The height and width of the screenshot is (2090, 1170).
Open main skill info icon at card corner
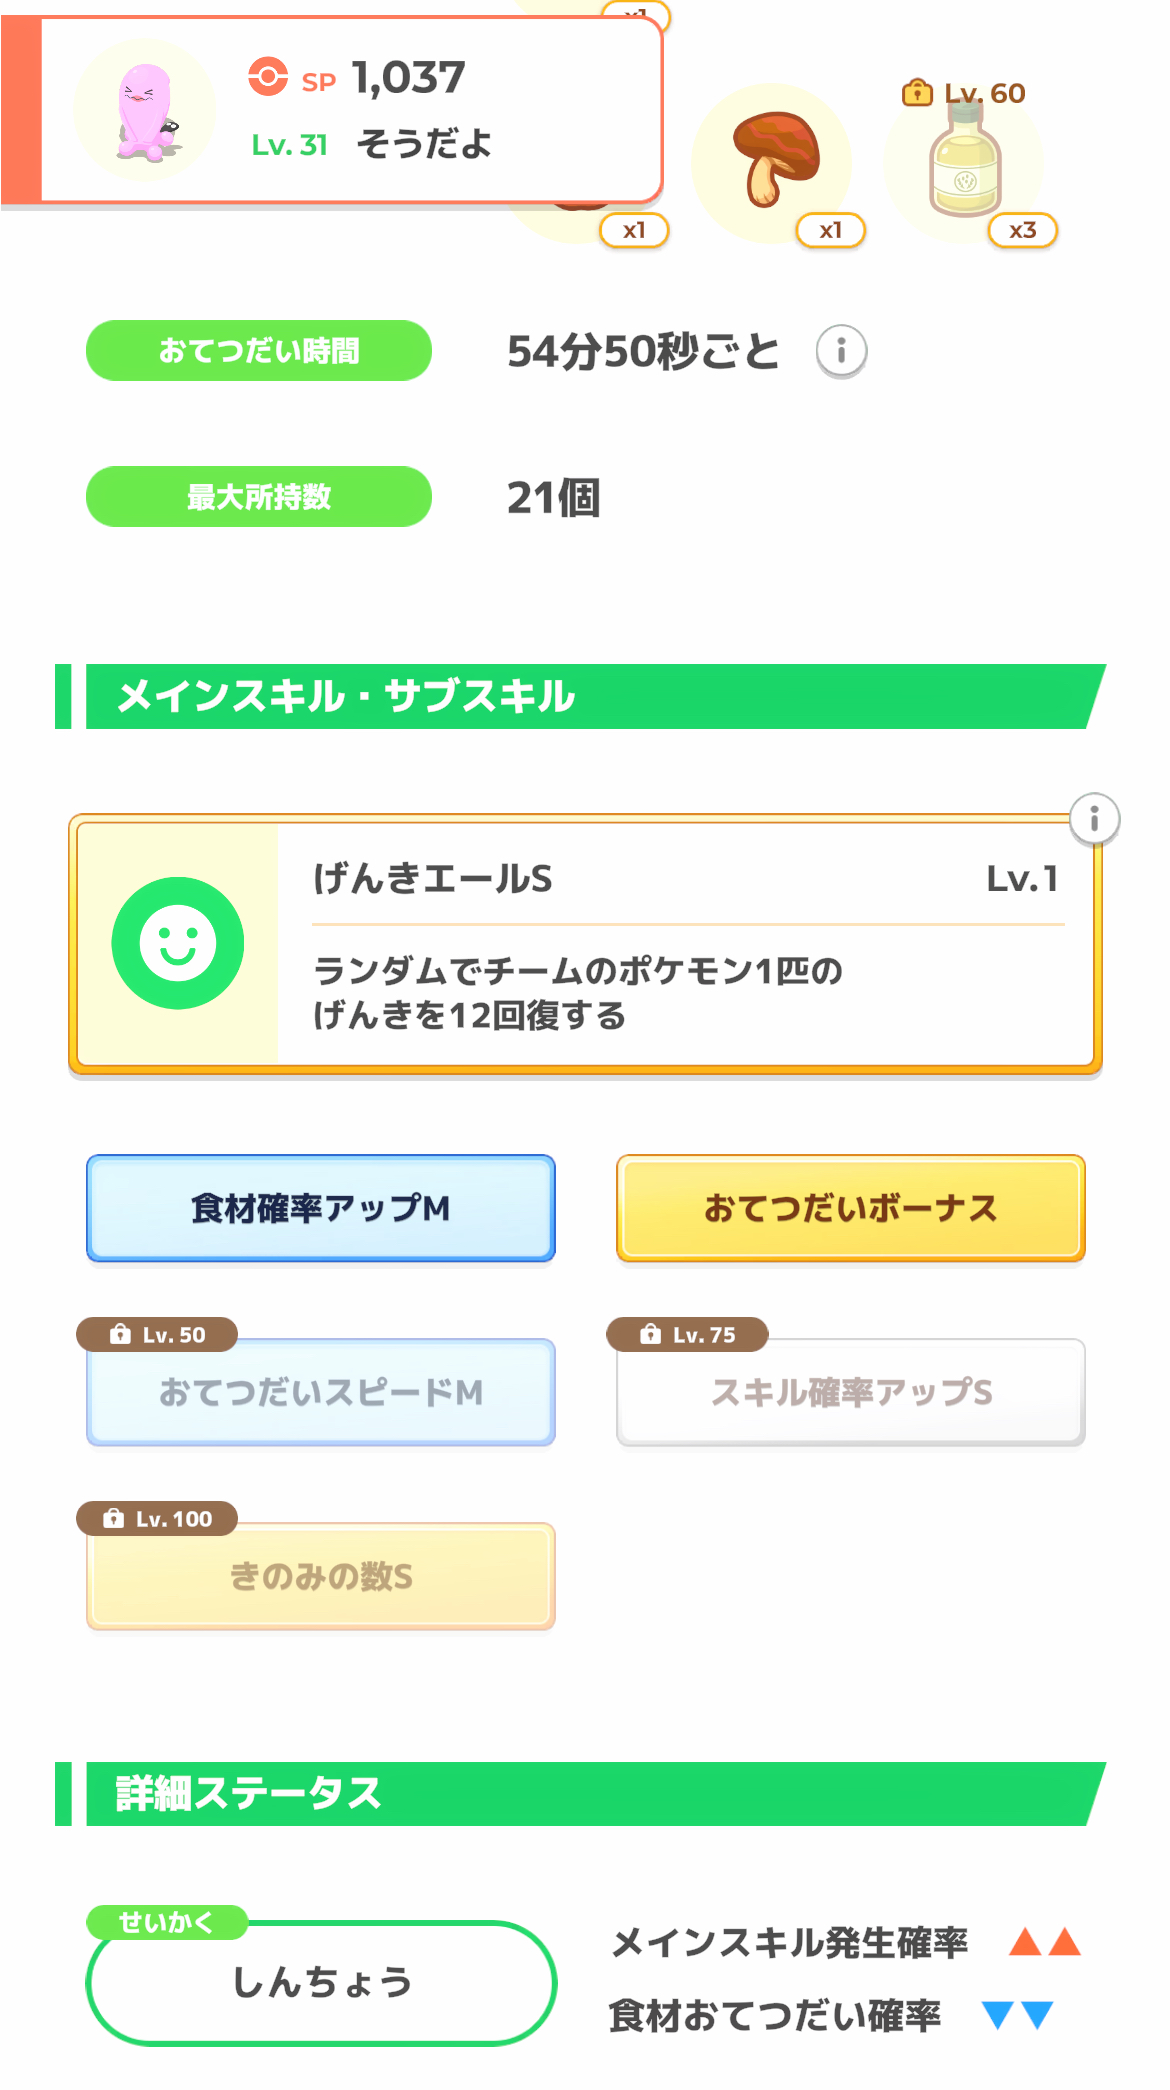coord(1094,819)
